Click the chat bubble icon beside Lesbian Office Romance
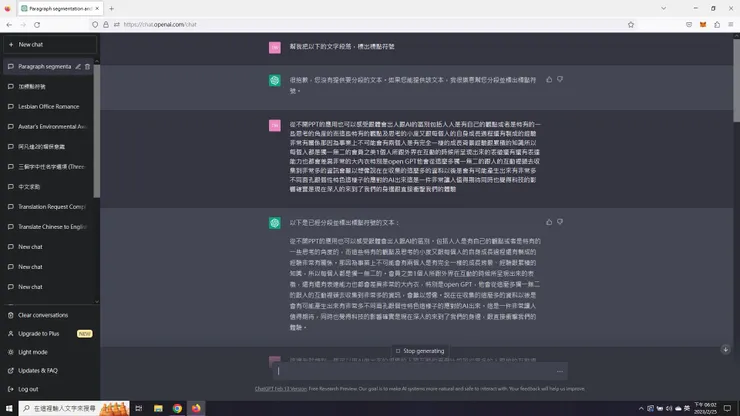 pyautogui.click(x=10, y=107)
